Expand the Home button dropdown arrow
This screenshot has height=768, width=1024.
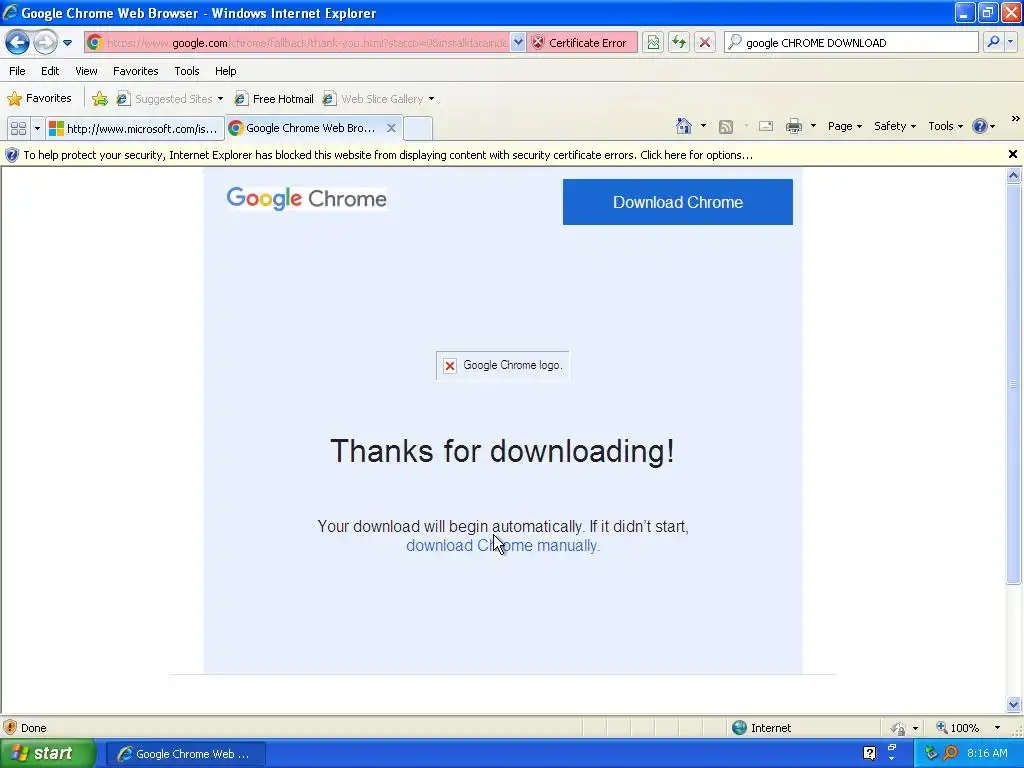(x=703, y=126)
